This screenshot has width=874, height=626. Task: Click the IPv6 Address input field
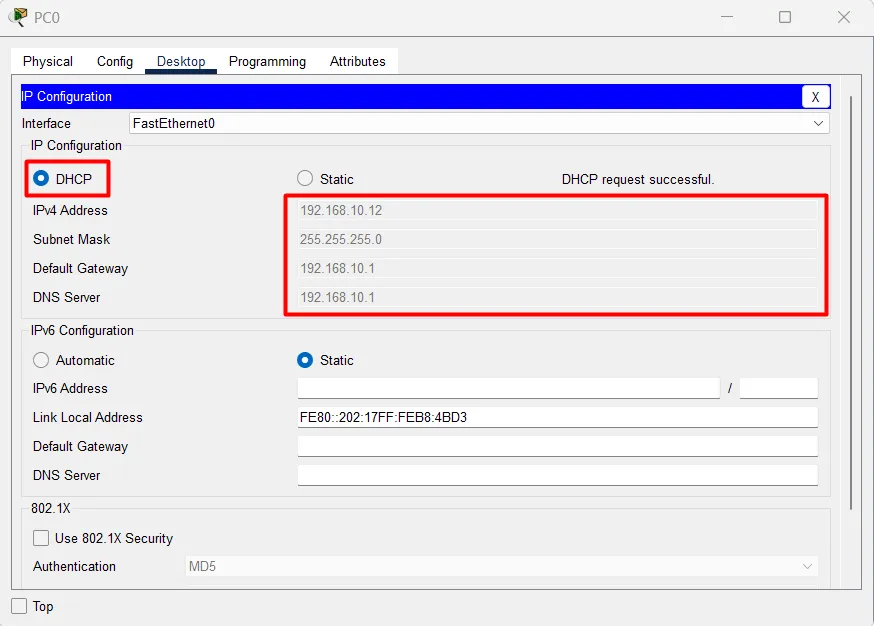508,388
